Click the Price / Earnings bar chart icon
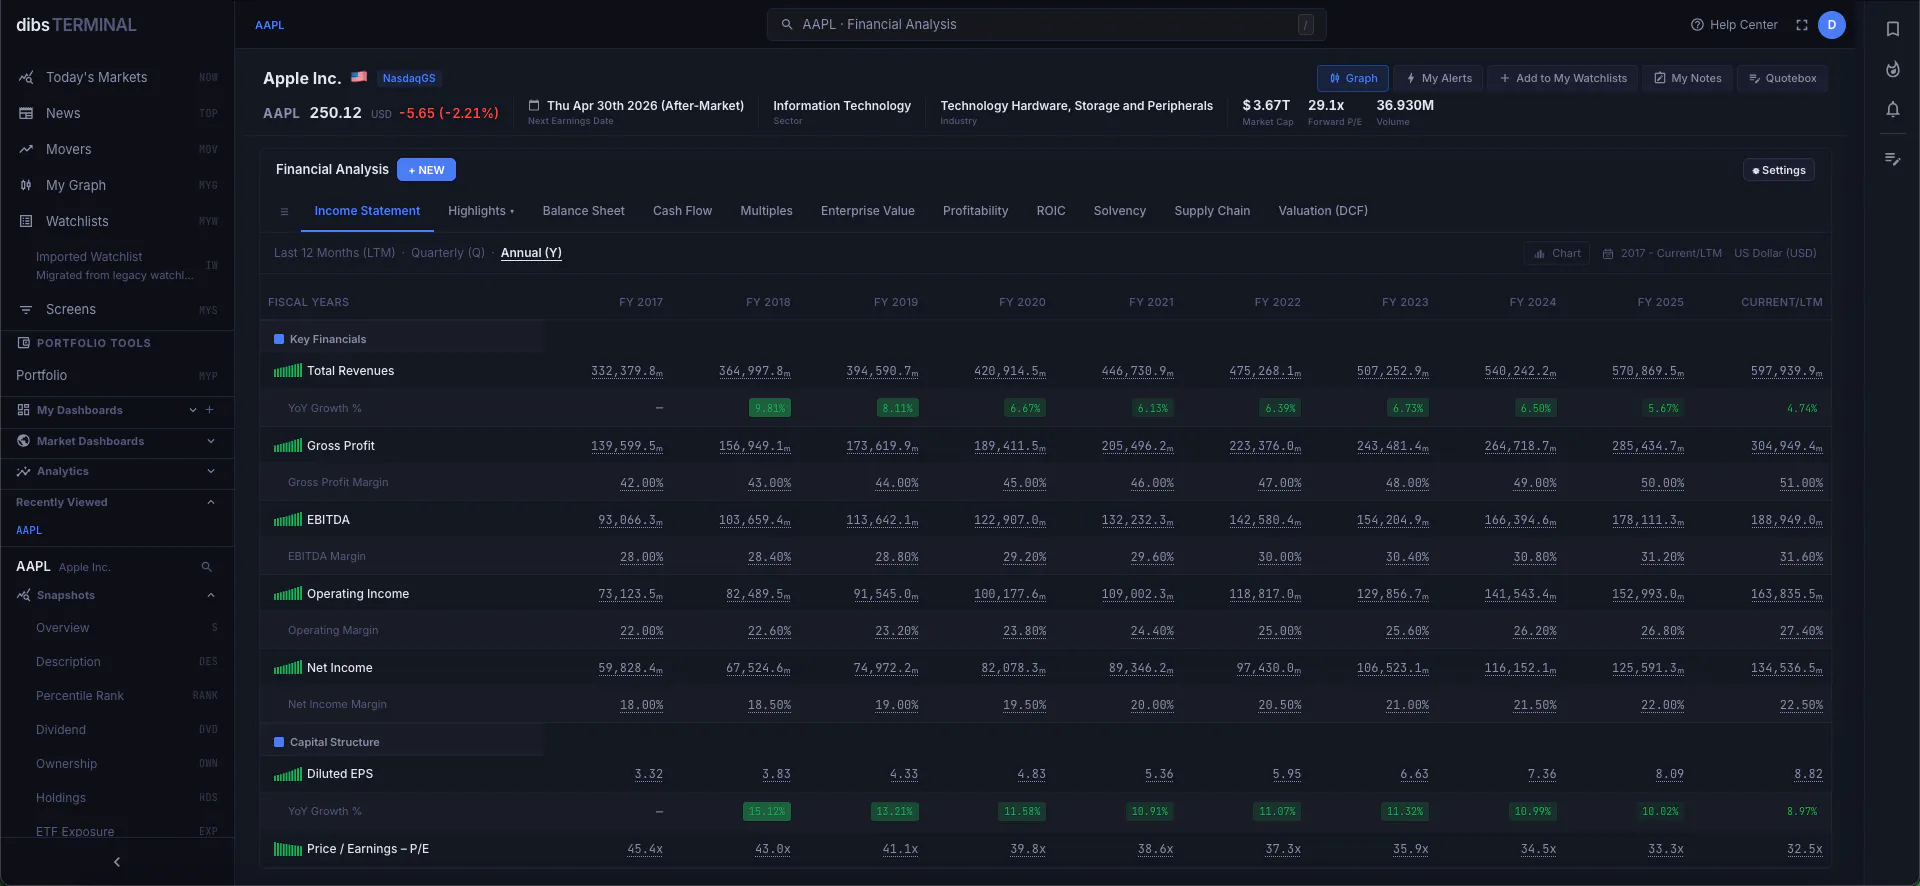The image size is (1920, 886). pyautogui.click(x=288, y=849)
